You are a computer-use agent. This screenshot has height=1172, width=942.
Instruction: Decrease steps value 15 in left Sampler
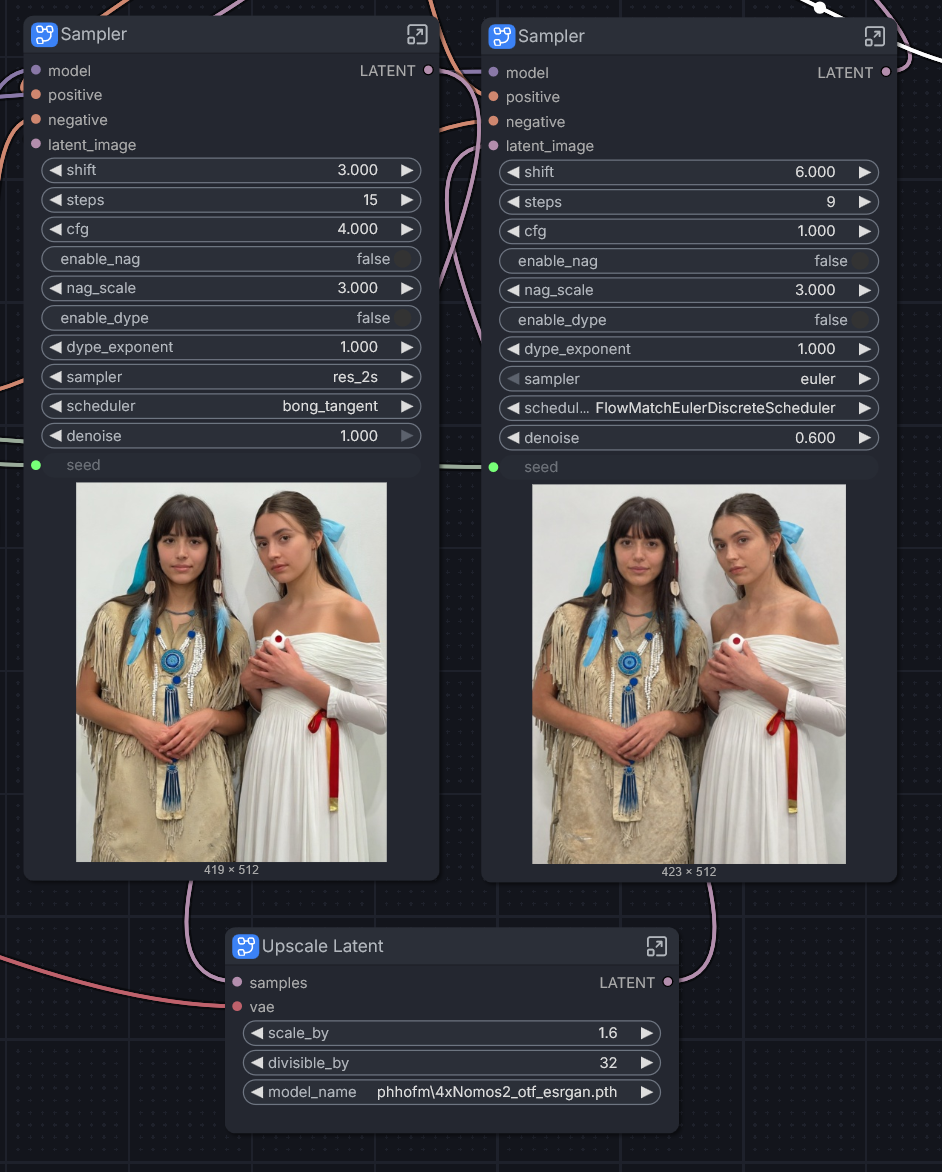point(55,200)
